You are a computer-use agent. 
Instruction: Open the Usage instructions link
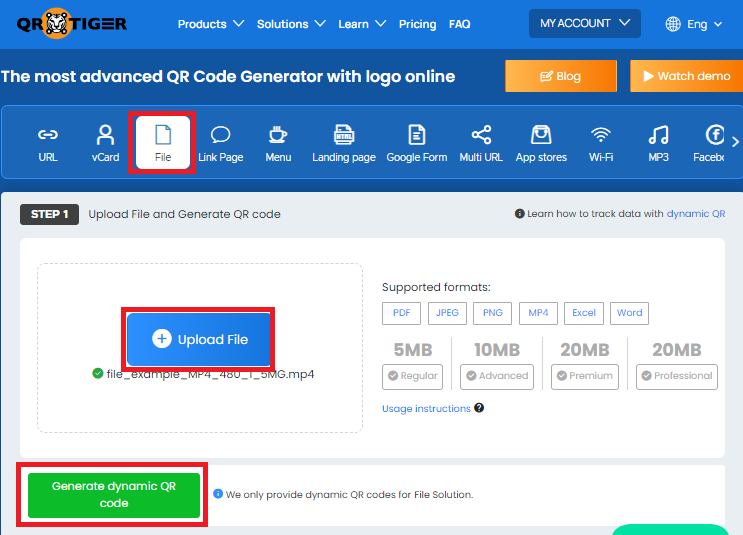[x=426, y=408]
